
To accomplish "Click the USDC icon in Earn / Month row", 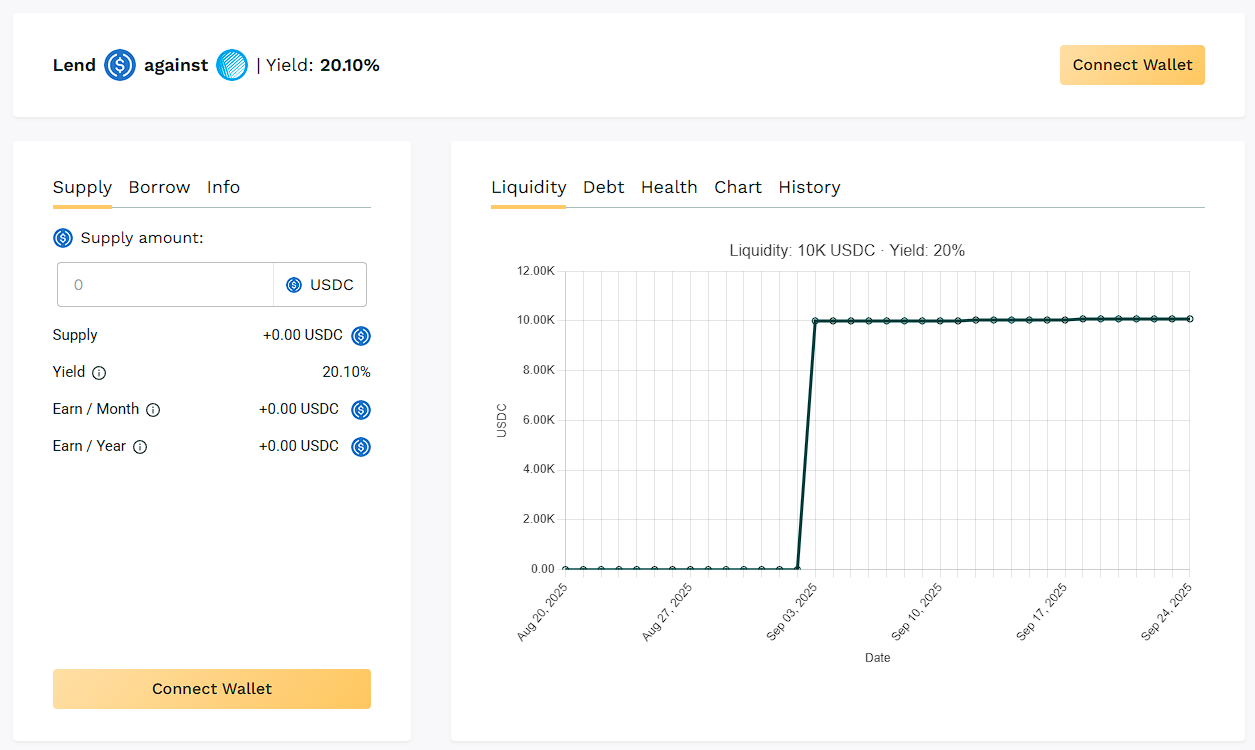I will click(x=361, y=410).
